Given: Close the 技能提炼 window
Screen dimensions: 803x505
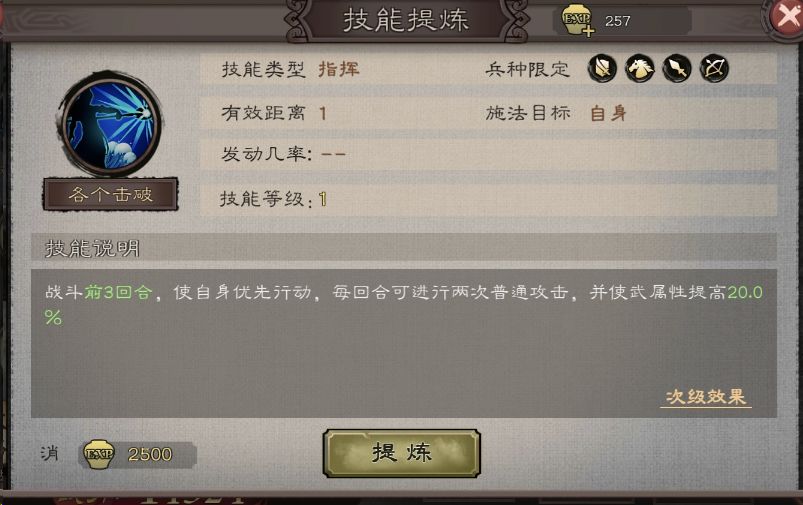Looking at the screenshot, I should pyautogui.click(x=788, y=17).
